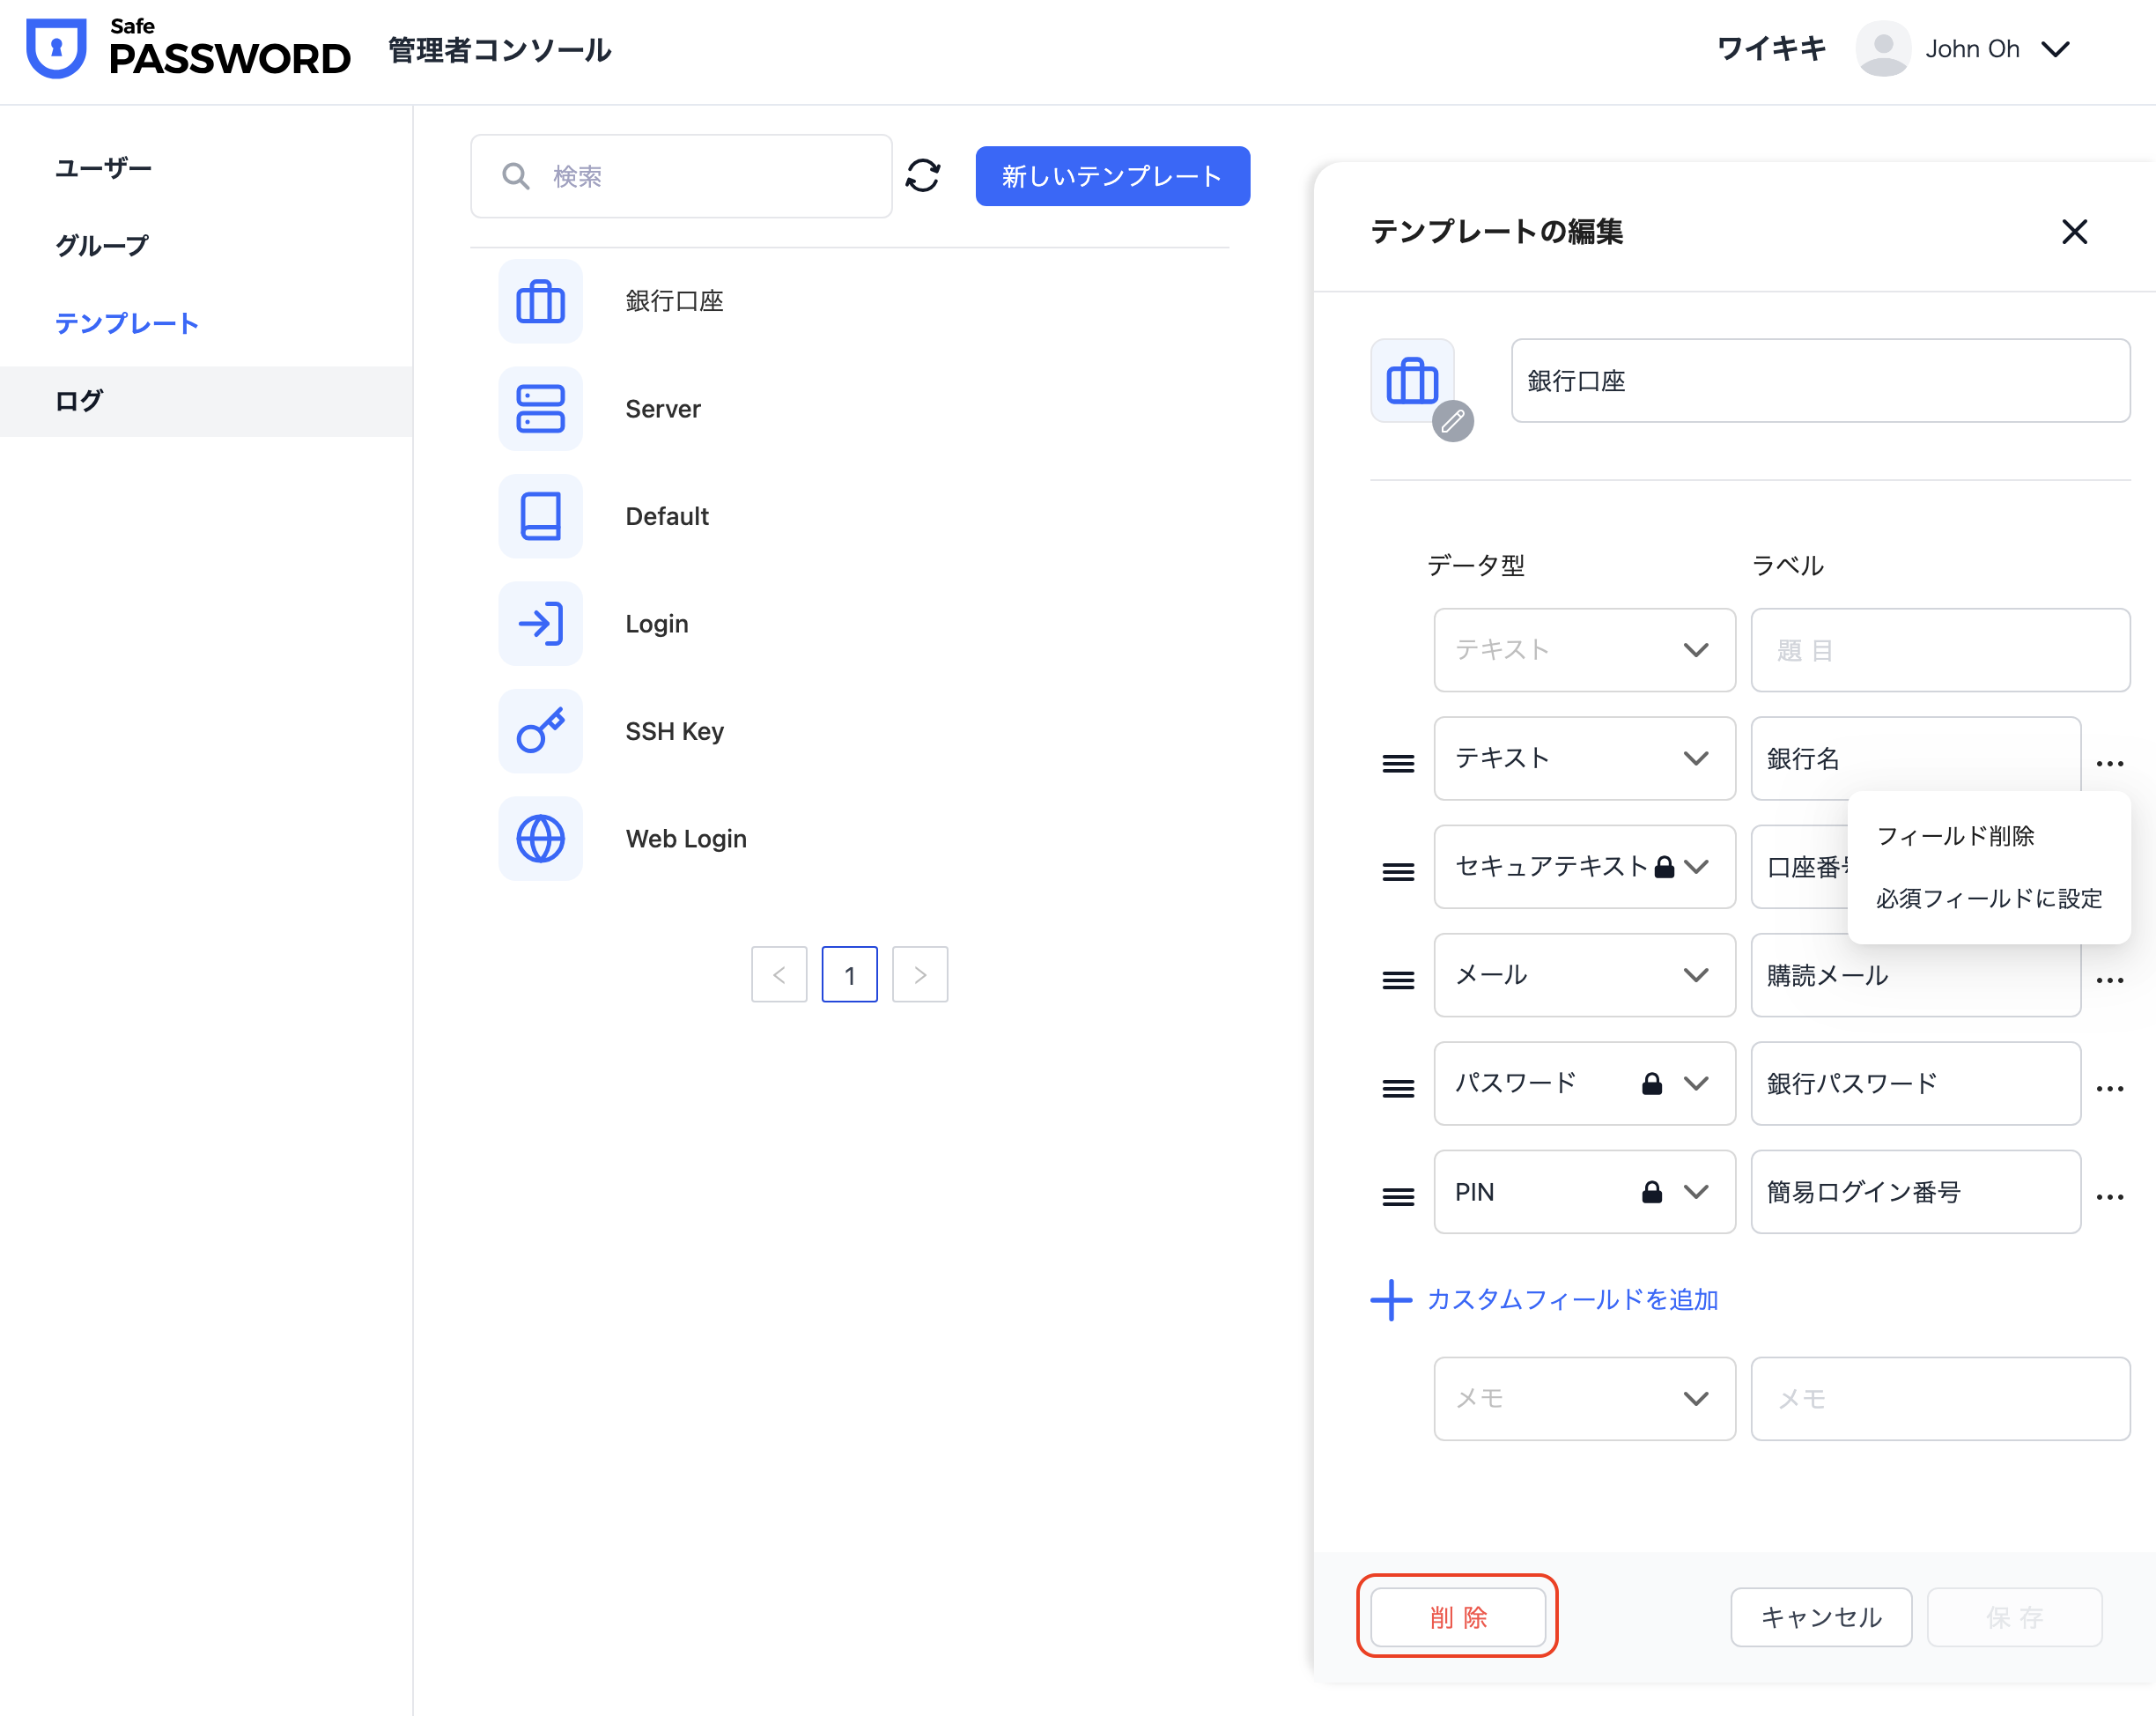Click the 新しいテンプレート button
Viewport: 2156px width, 1716px height.
1112,176
